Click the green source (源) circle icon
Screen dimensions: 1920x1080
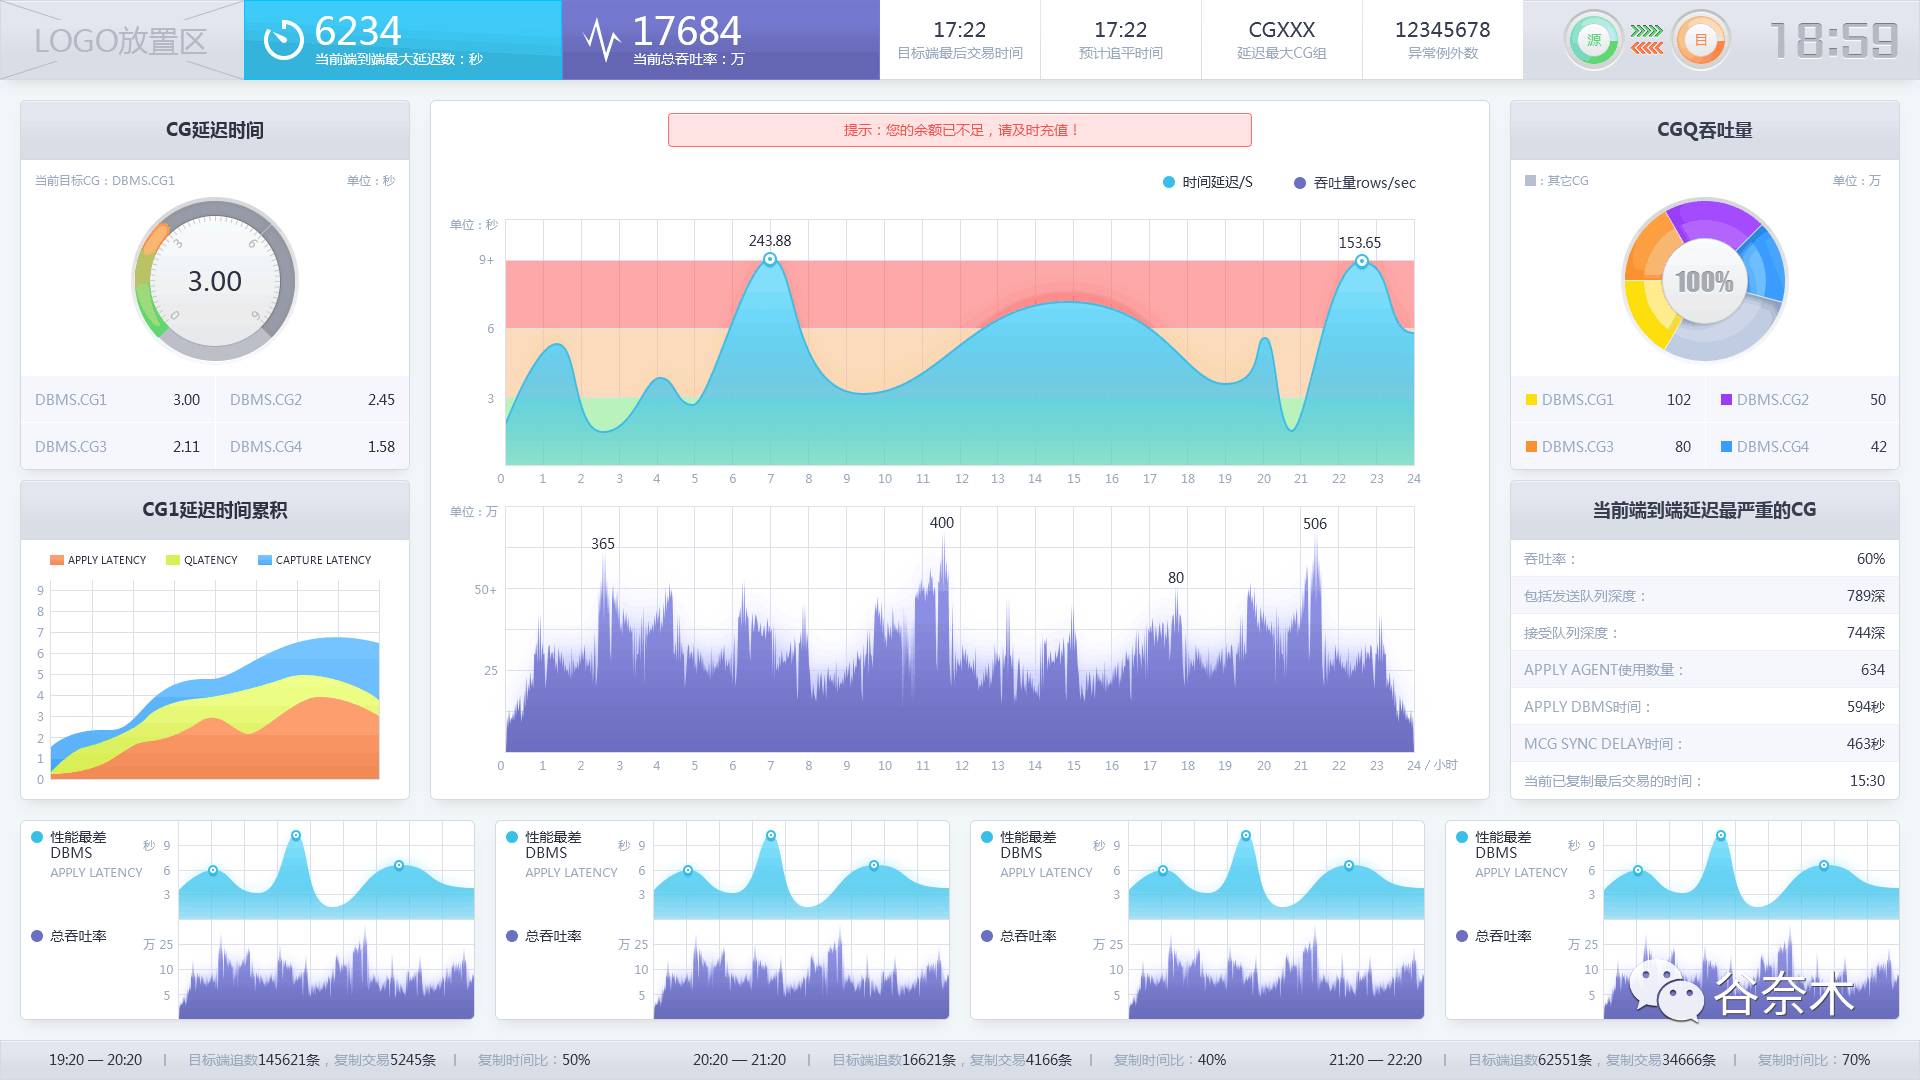pyautogui.click(x=1593, y=40)
